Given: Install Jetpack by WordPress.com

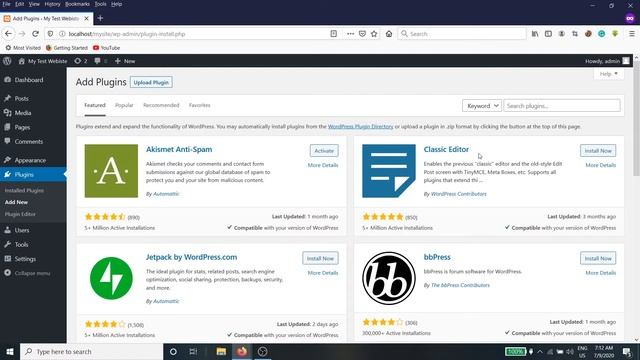Looking at the screenshot, I should tap(320, 258).
